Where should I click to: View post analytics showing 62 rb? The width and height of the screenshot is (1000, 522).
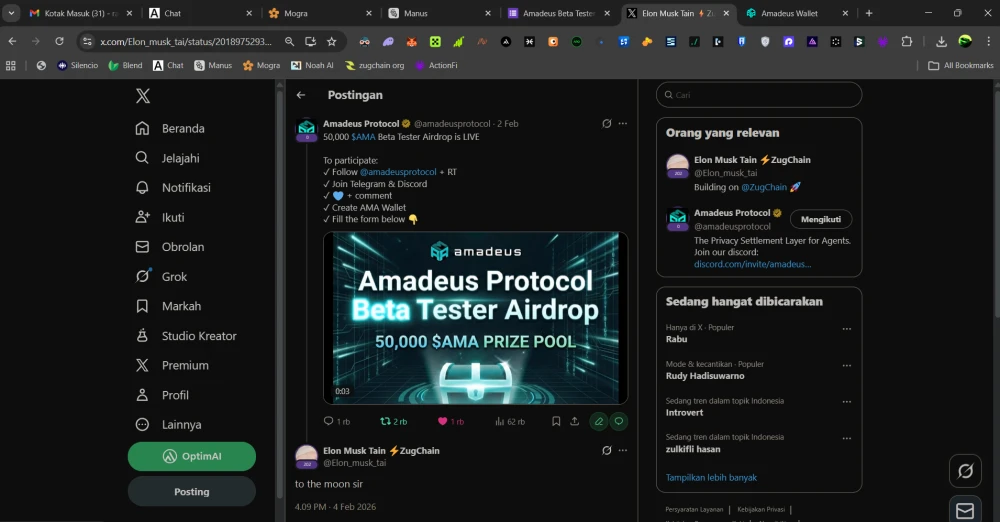(x=509, y=421)
